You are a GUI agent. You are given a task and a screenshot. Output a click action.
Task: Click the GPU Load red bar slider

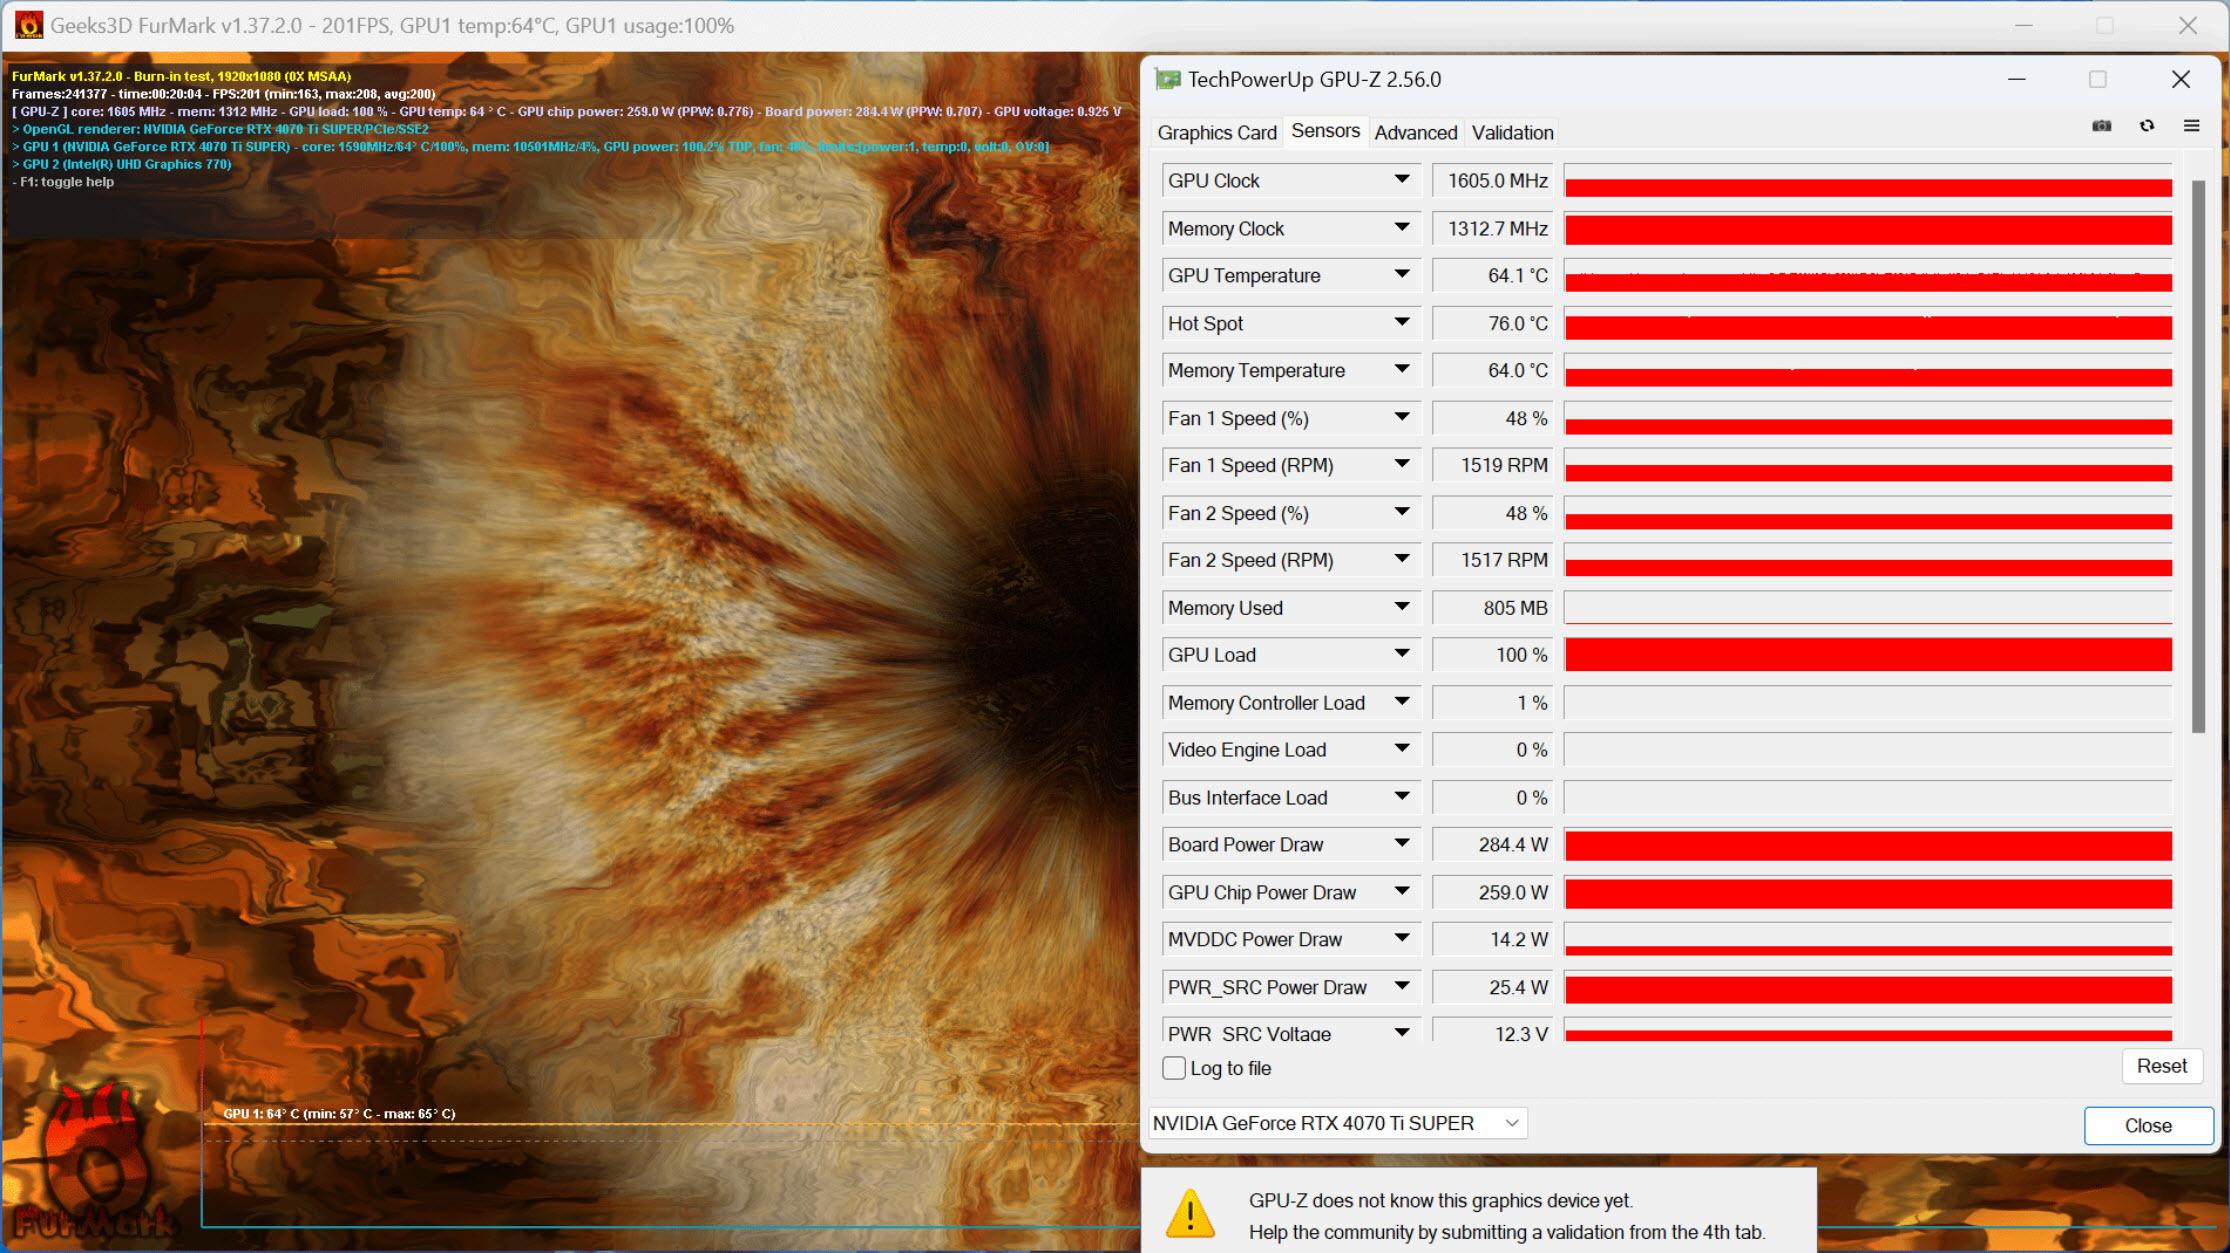pyautogui.click(x=1869, y=656)
